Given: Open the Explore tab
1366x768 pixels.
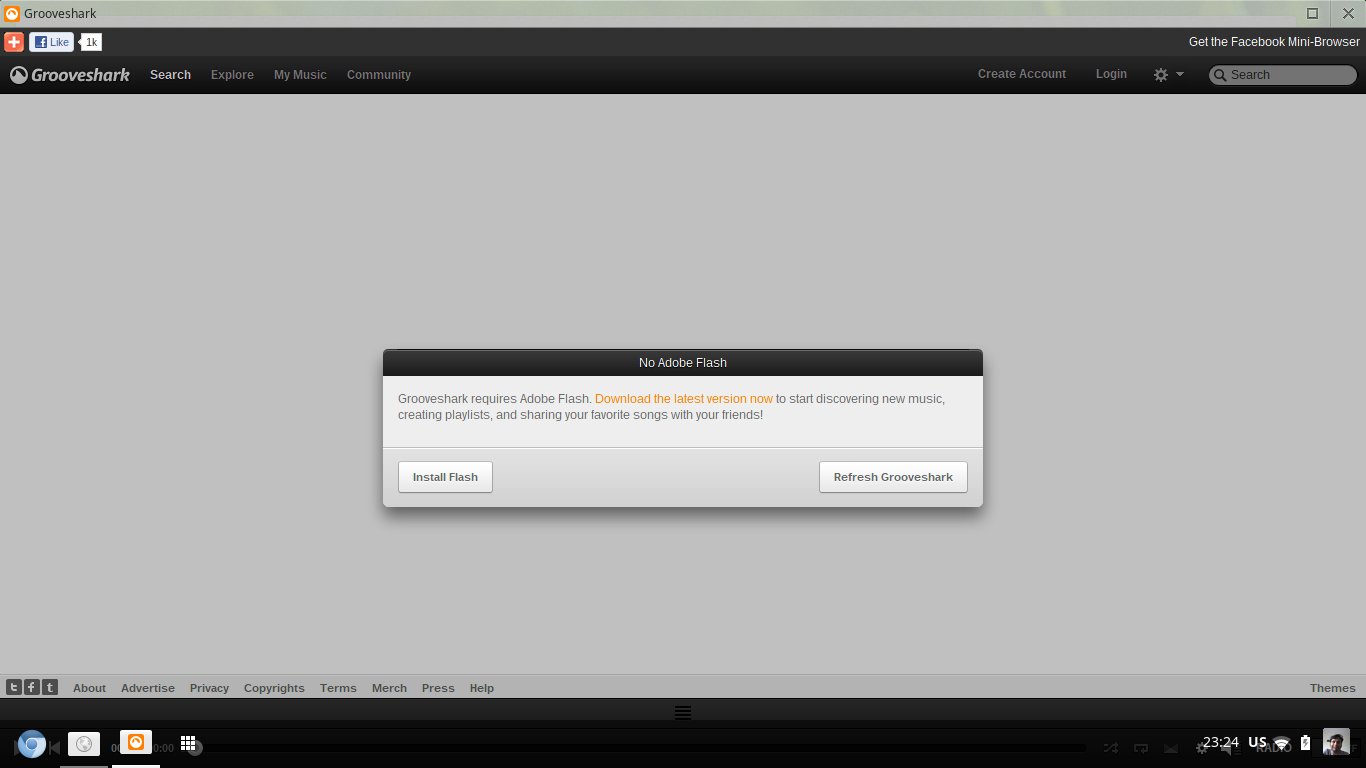Looking at the screenshot, I should click(232, 75).
